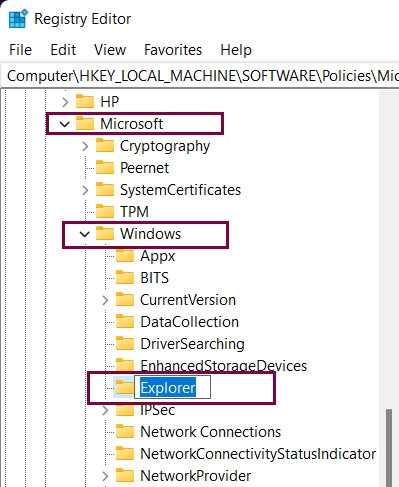Select the BITS key label
Image resolution: width=399 pixels, height=487 pixels.
tap(154, 278)
